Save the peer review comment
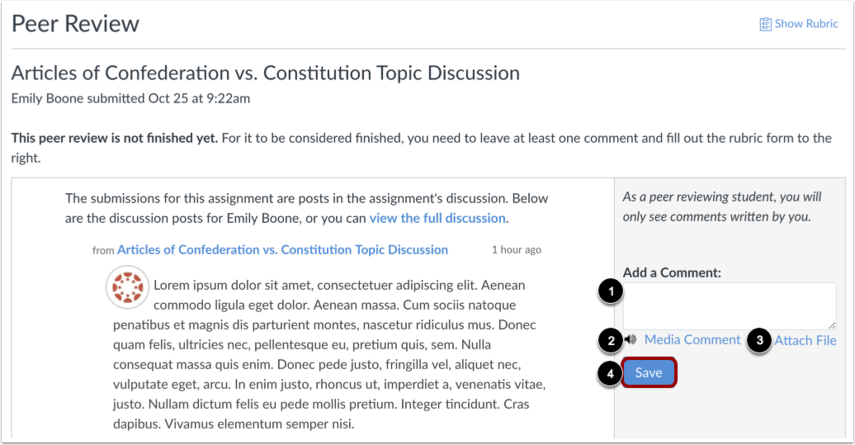This screenshot has height=445, width=855. pyautogui.click(x=648, y=372)
